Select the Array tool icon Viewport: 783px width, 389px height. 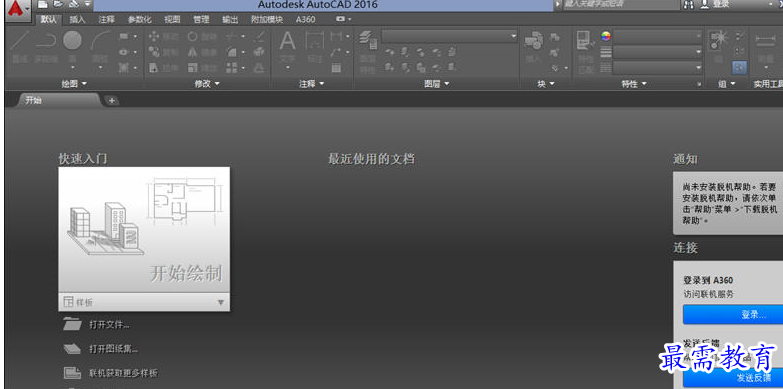[232, 67]
